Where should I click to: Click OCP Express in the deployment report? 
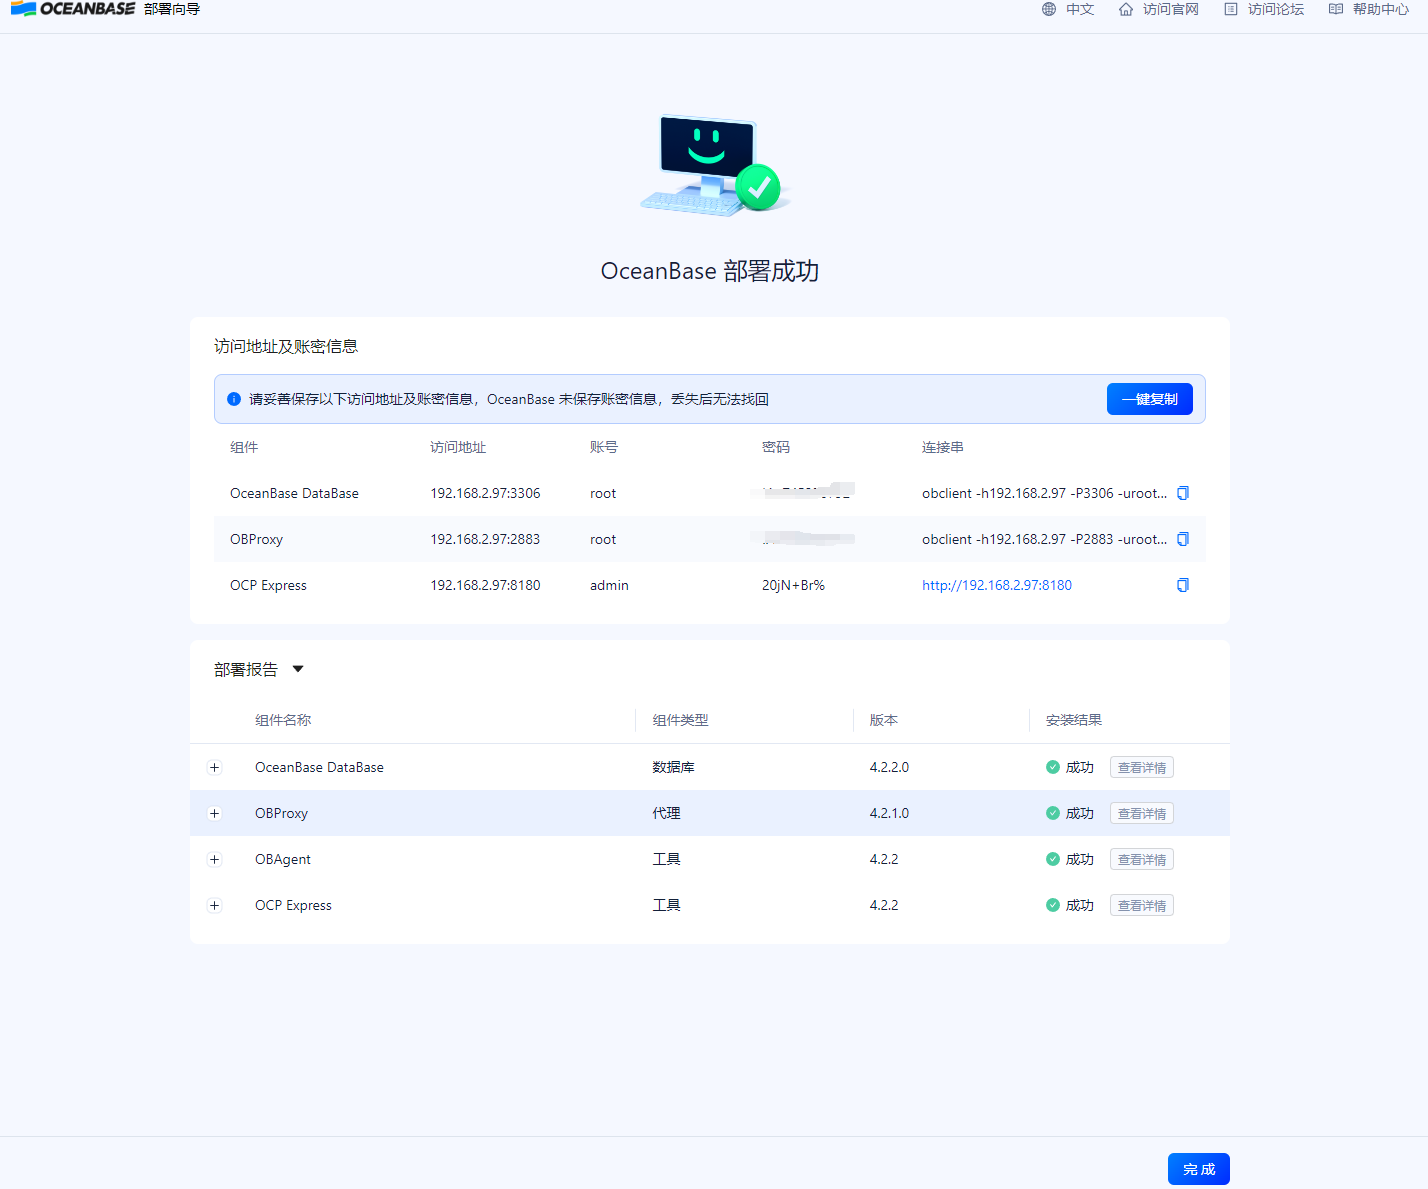(x=293, y=905)
